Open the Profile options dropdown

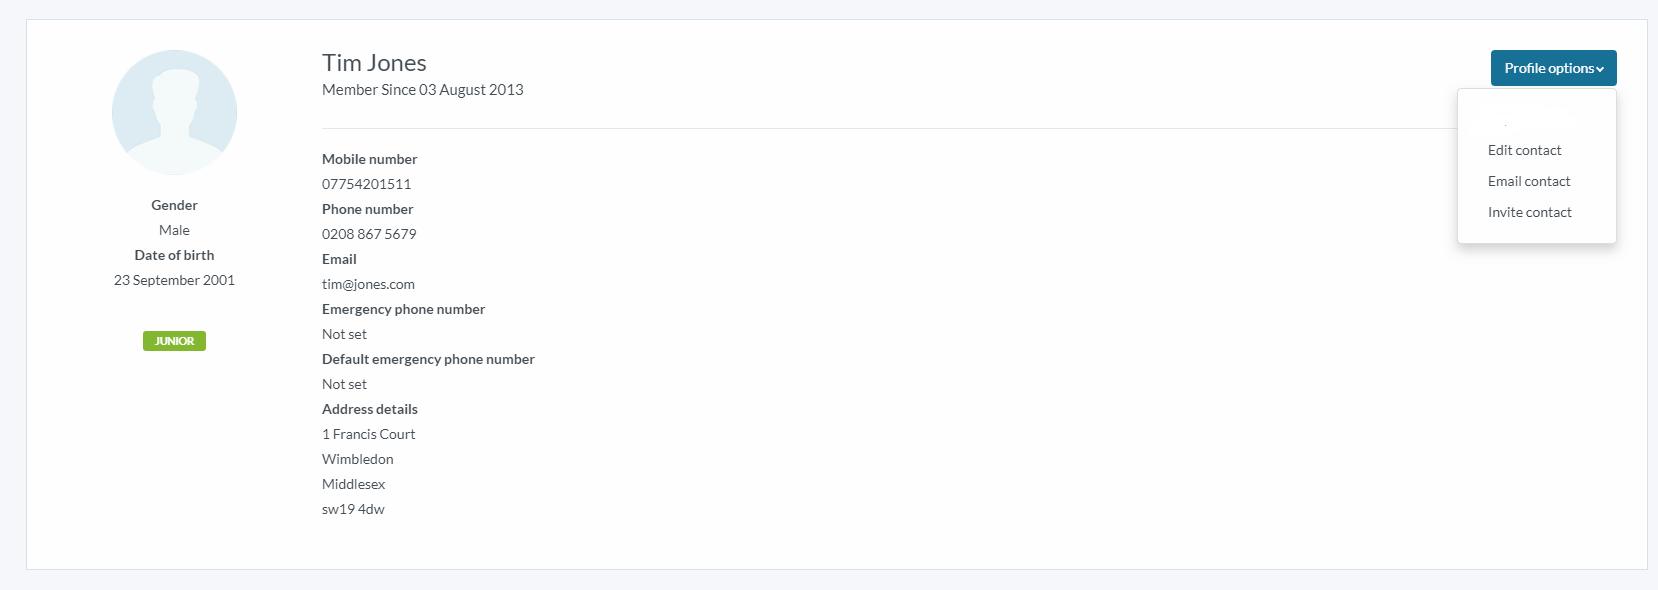[1553, 68]
